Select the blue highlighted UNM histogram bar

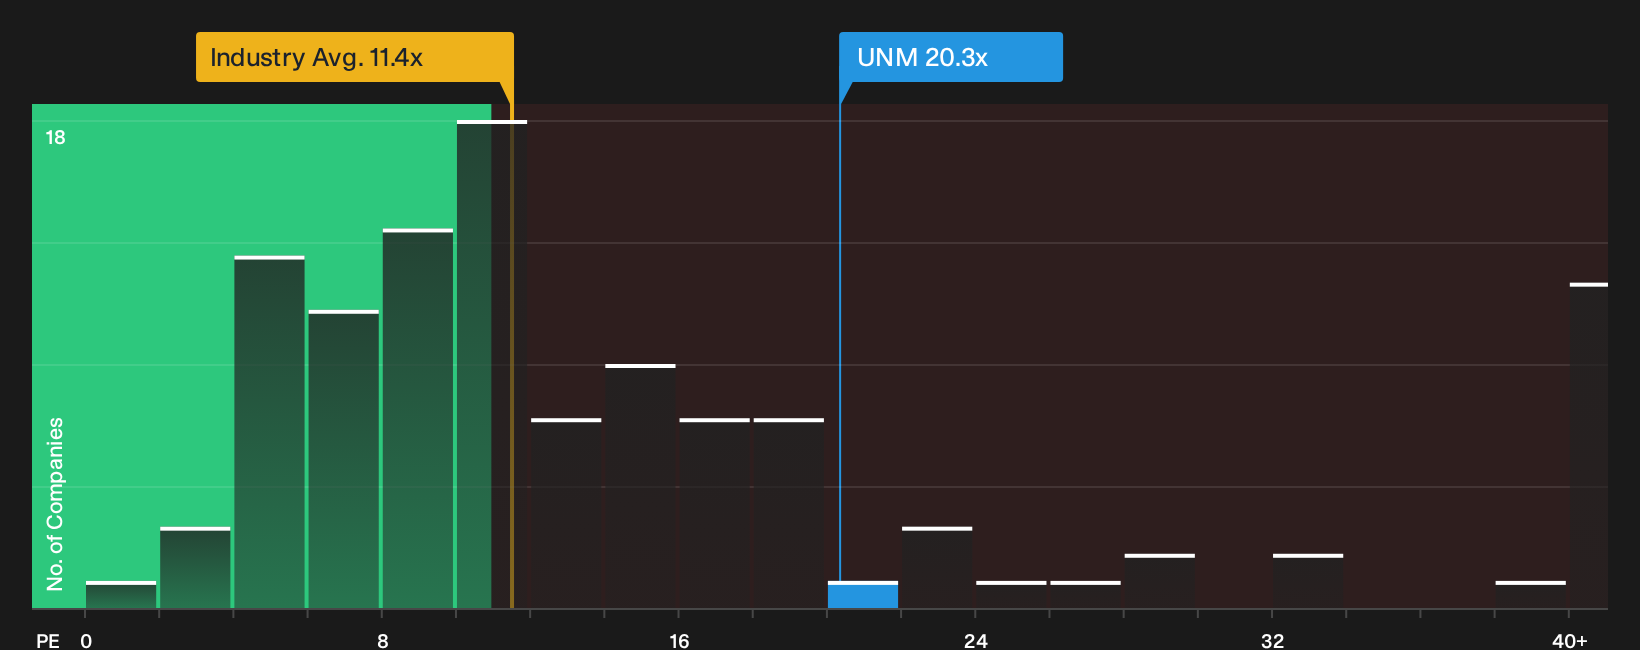click(863, 595)
